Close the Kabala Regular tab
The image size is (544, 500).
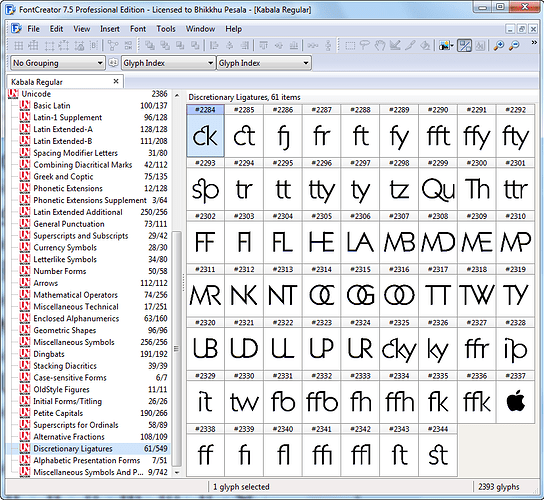click(116, 81)
